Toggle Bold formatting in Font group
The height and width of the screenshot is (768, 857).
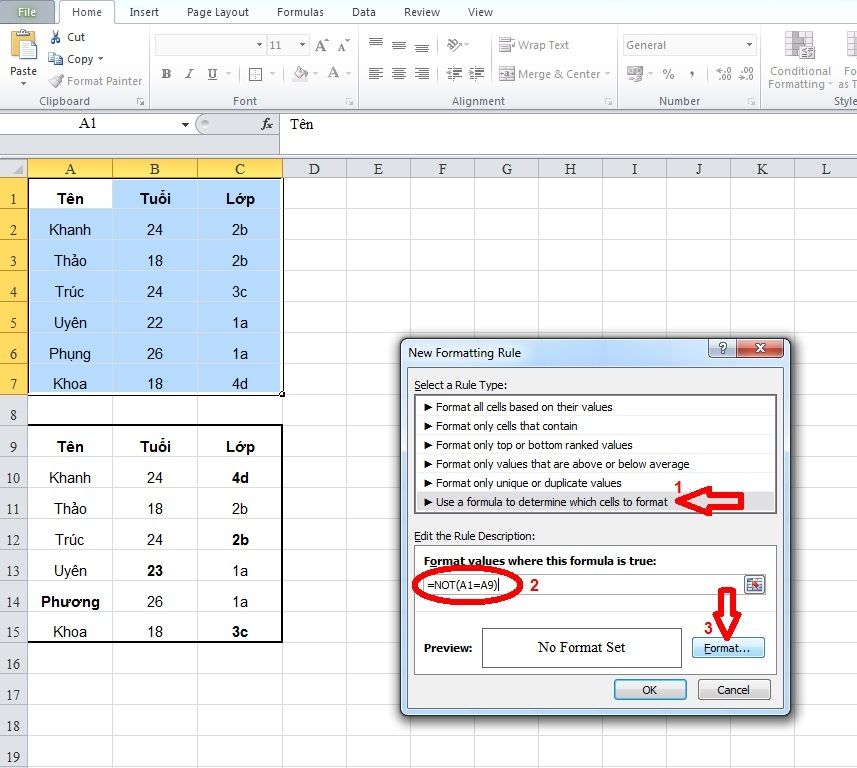[166, 74]
